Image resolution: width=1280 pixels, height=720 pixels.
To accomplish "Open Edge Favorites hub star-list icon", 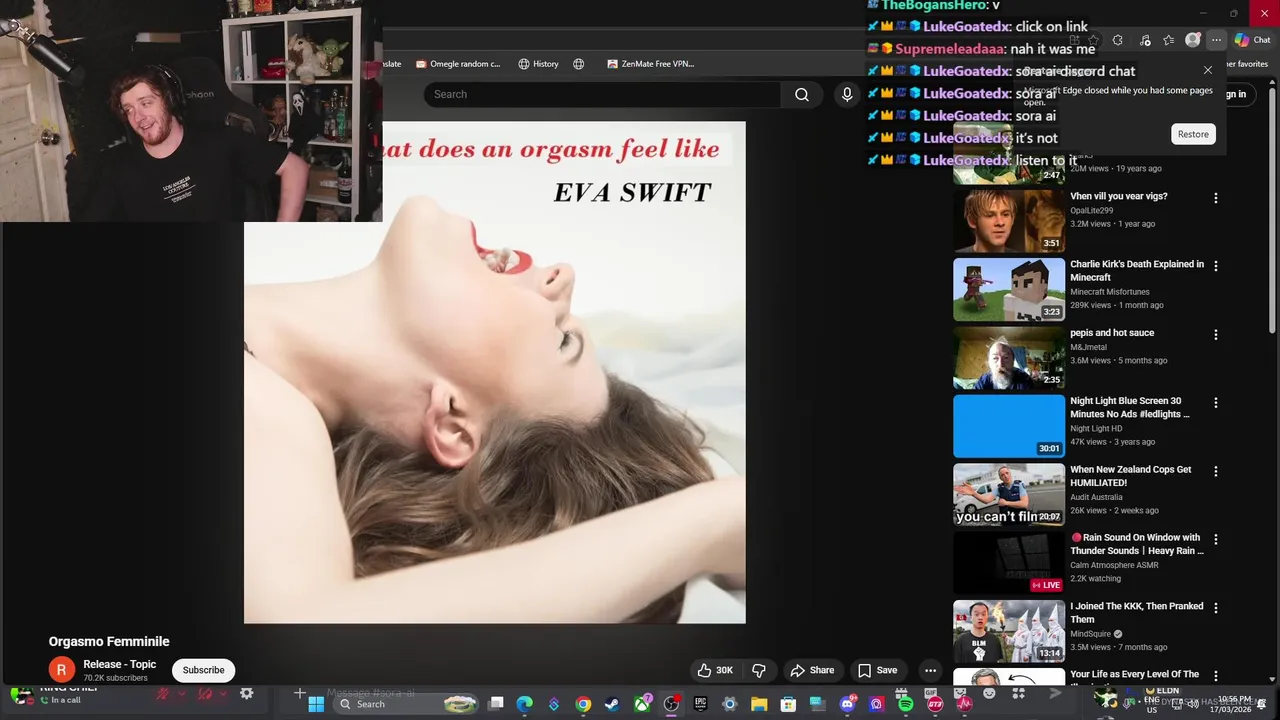I will click(x=1168, y=40).
